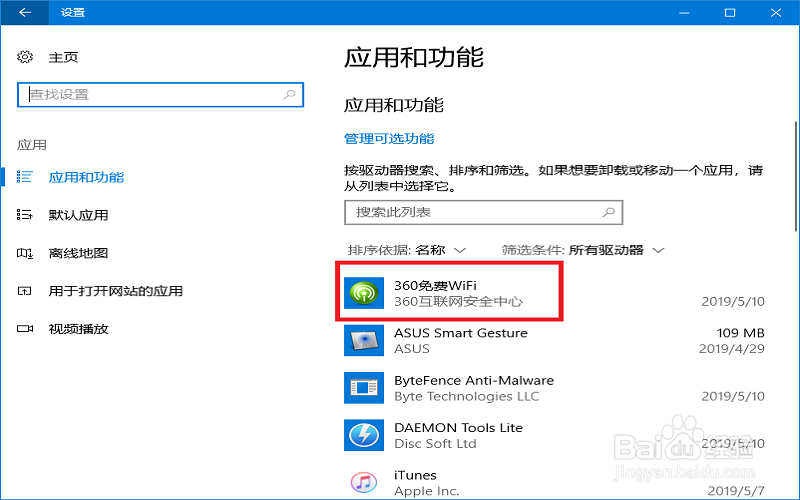Select the 360免费WiFi app name
800x500 pixels.
[x=435, y=286]
